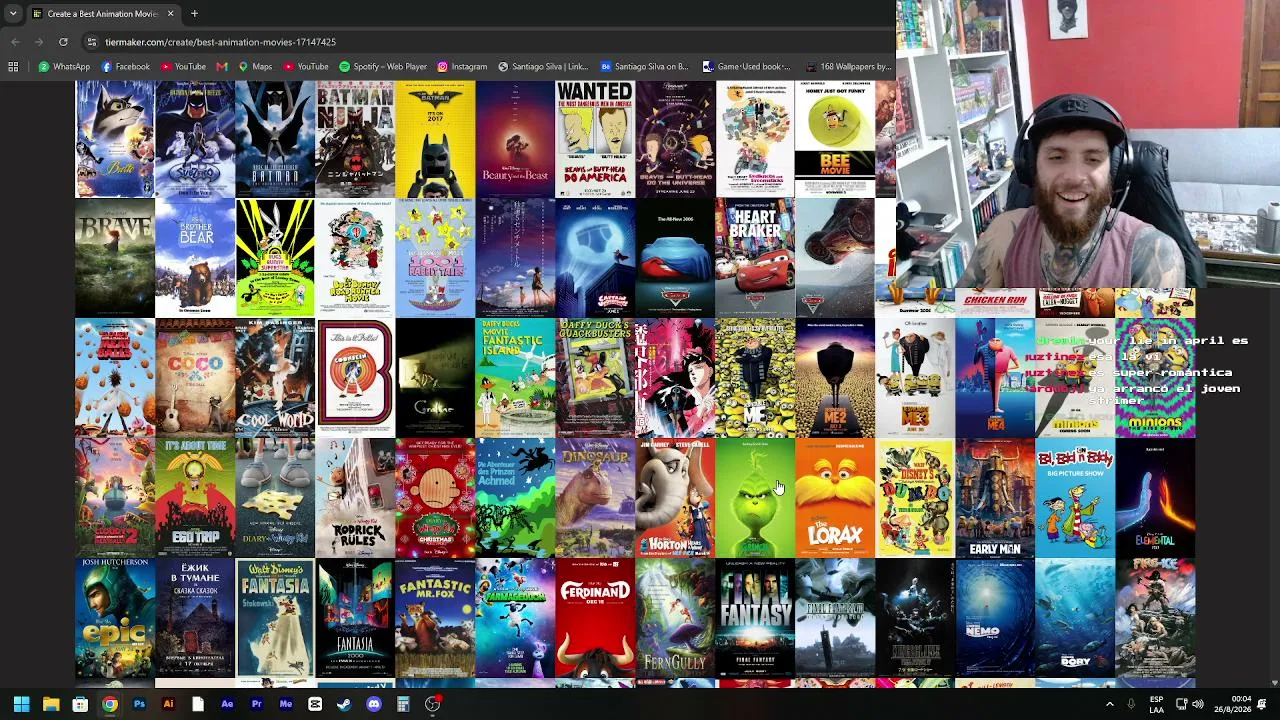Open the WhatsApp bookmark

[x=64, y=67]
